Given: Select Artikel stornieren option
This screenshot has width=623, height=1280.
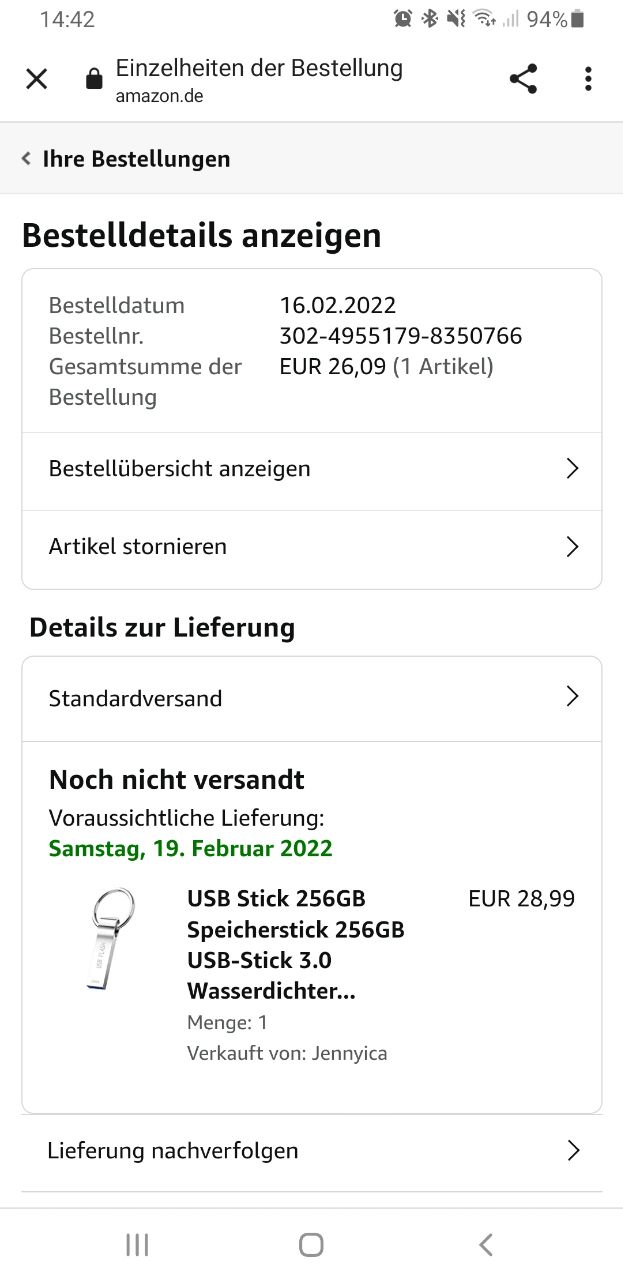Looking at the screenshot, I should click(x=138, y=547).
